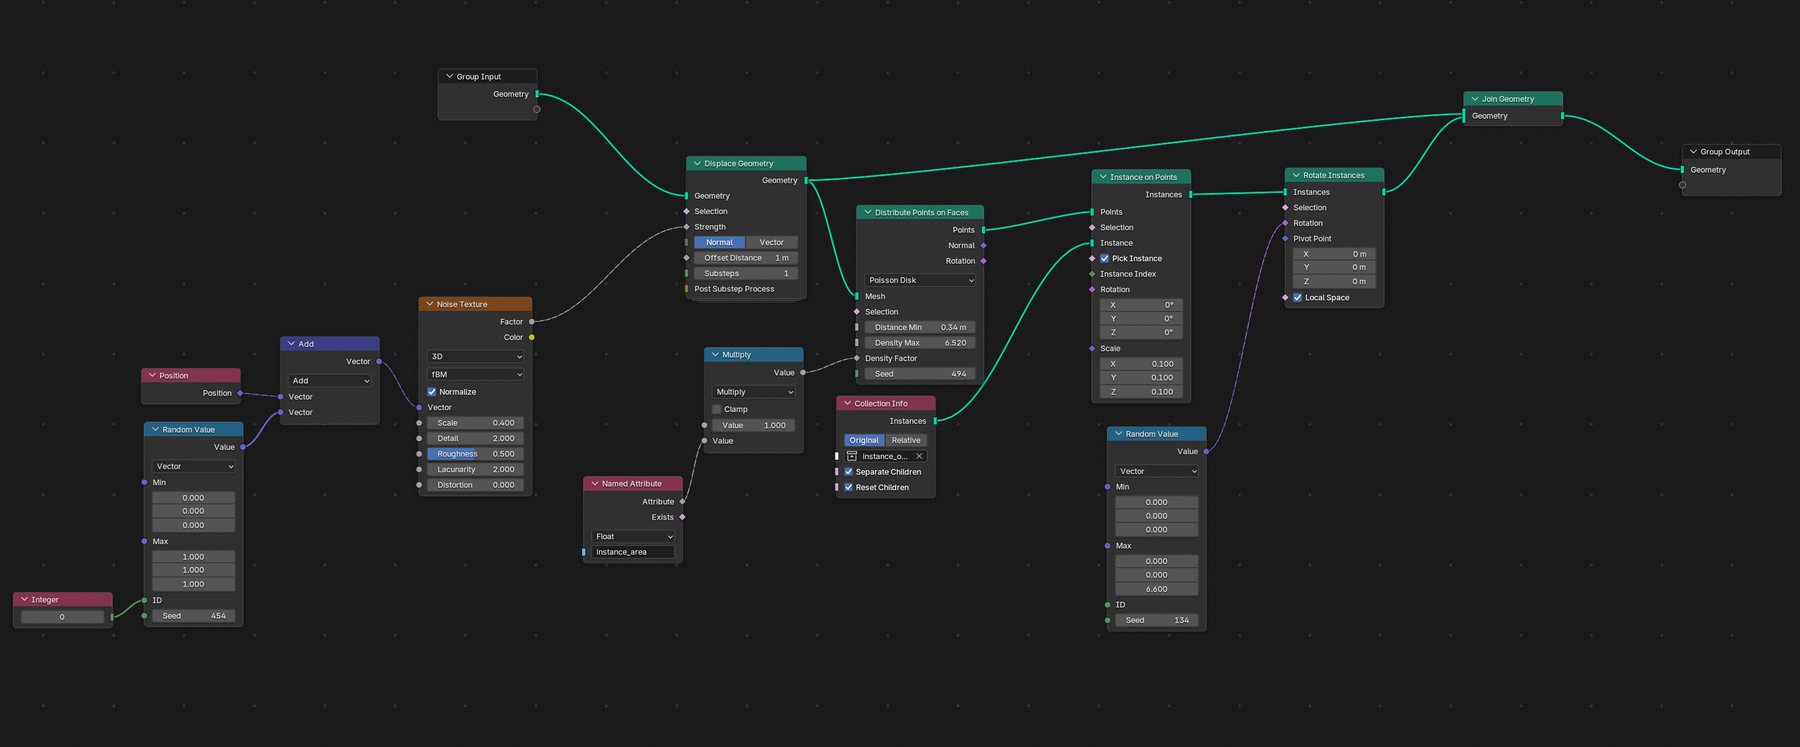This screenshot has height=747, width=1800.
Task: Click the instance_area attribute name field
Action: coord(634,552)
